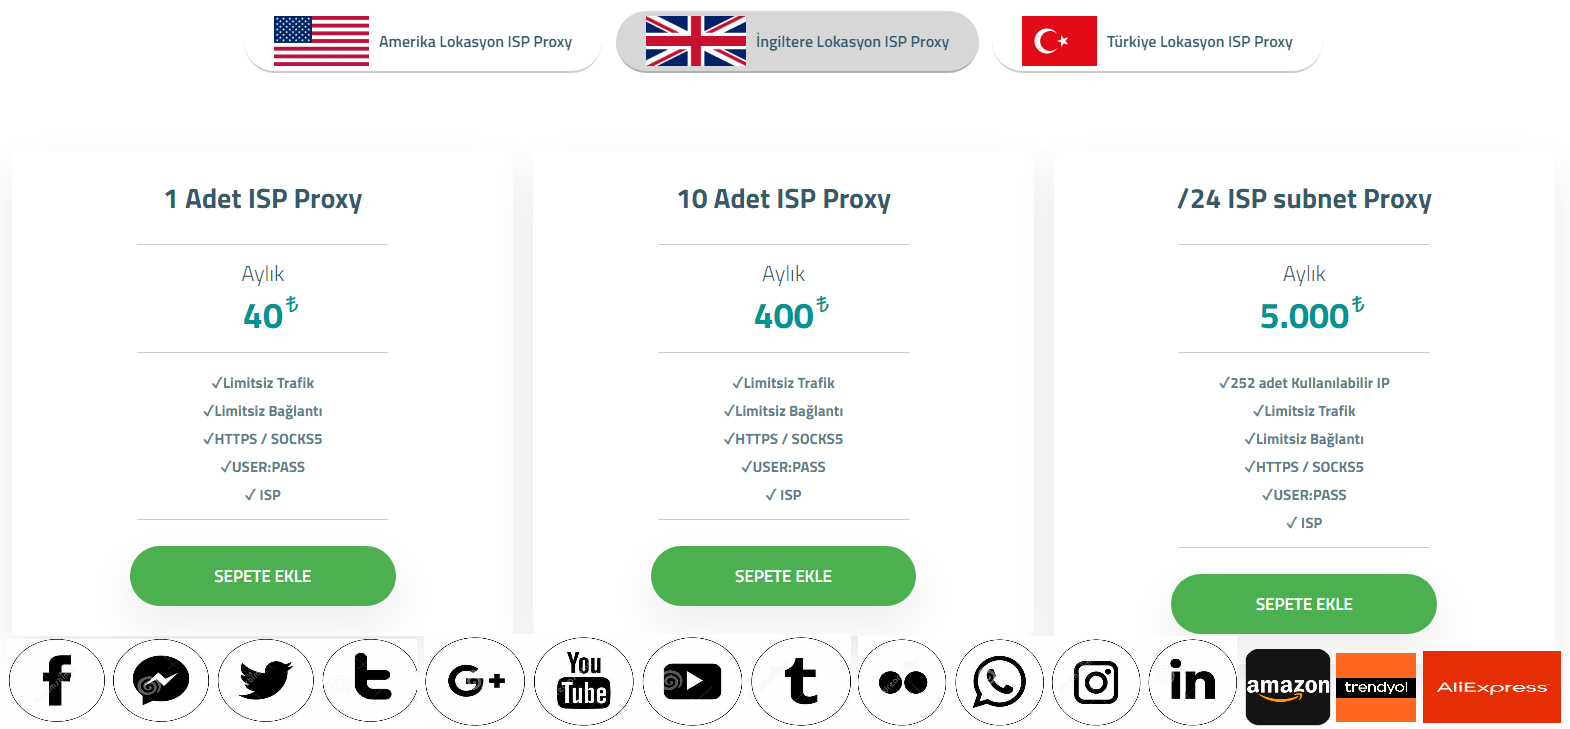Image resolution: width=1570 pixels, height=729 pixels.
Task: Click the Trendyol logo
Action: (1376, 687)
